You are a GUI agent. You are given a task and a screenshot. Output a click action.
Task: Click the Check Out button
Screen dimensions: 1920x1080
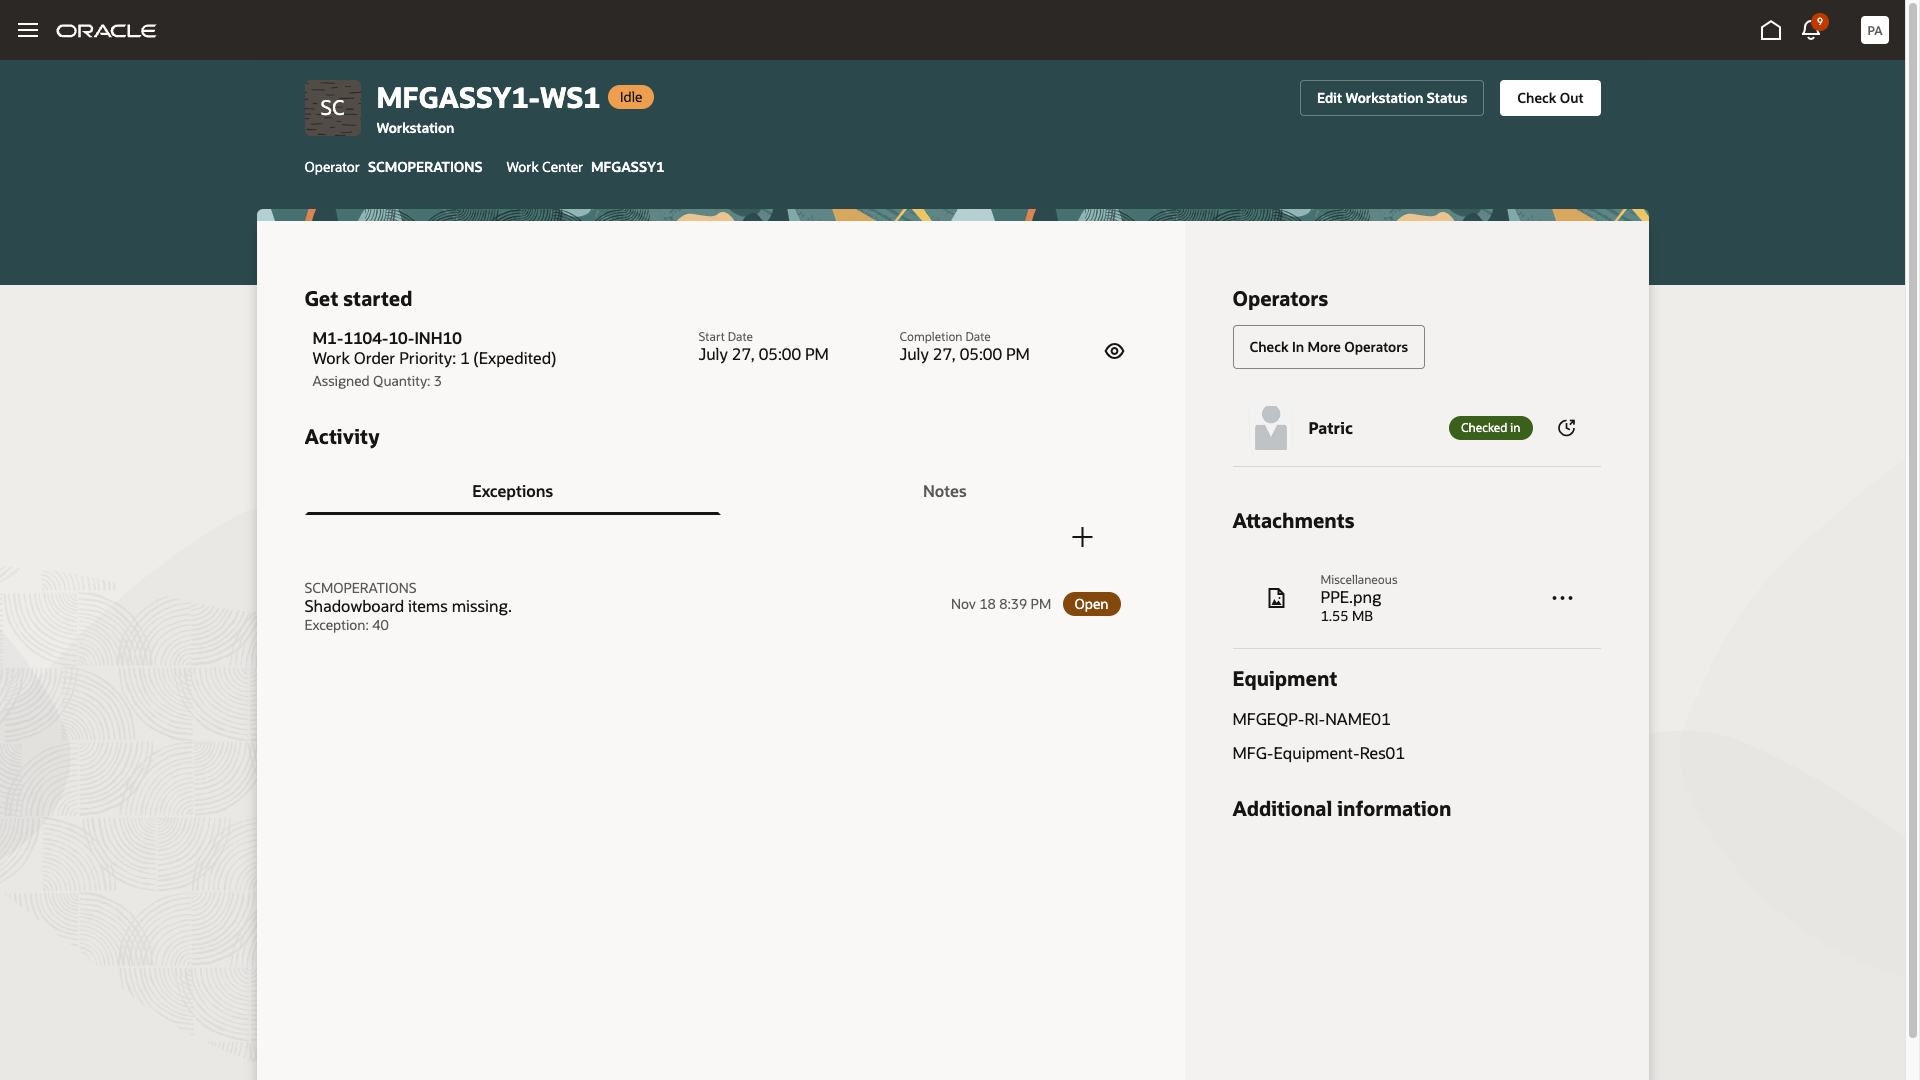[x=1549, y=98]
